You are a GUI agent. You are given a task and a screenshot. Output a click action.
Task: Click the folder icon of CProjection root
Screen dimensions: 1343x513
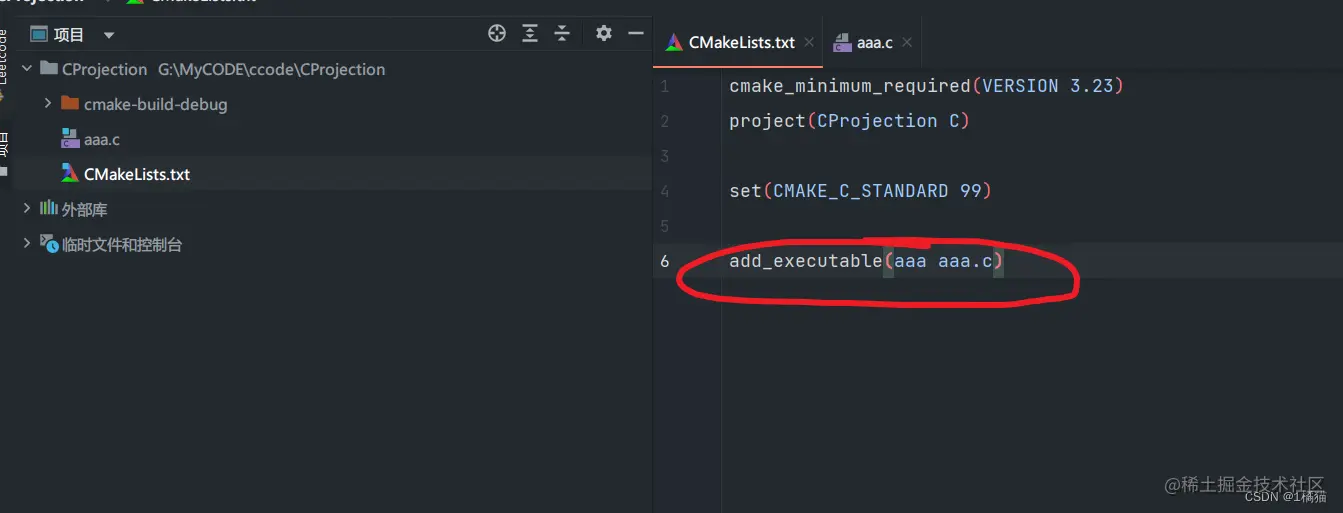[48, 69]
